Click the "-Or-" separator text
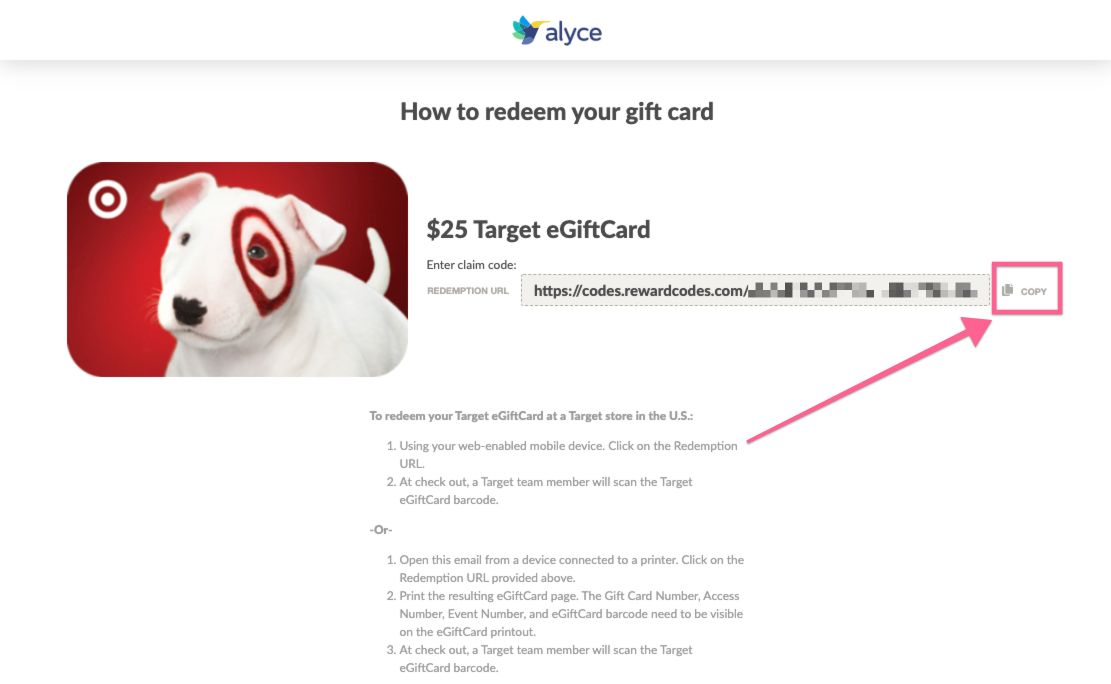 tap(380, 529)
